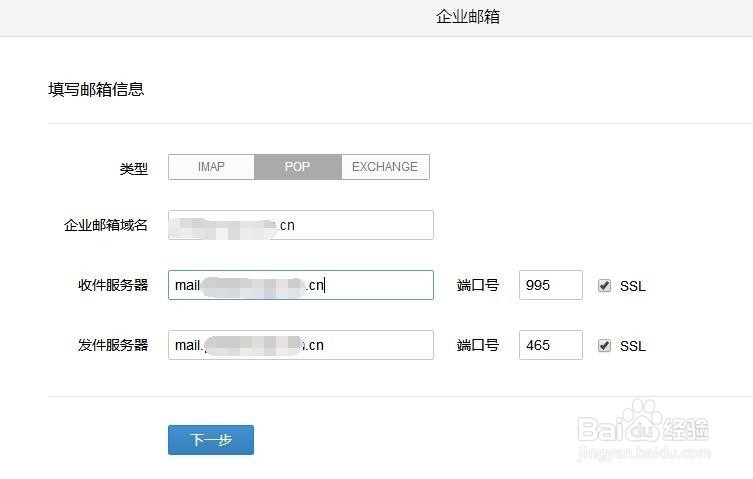
Task: Click the 企业邮箱域名 label text
Action: coord(106,225)
